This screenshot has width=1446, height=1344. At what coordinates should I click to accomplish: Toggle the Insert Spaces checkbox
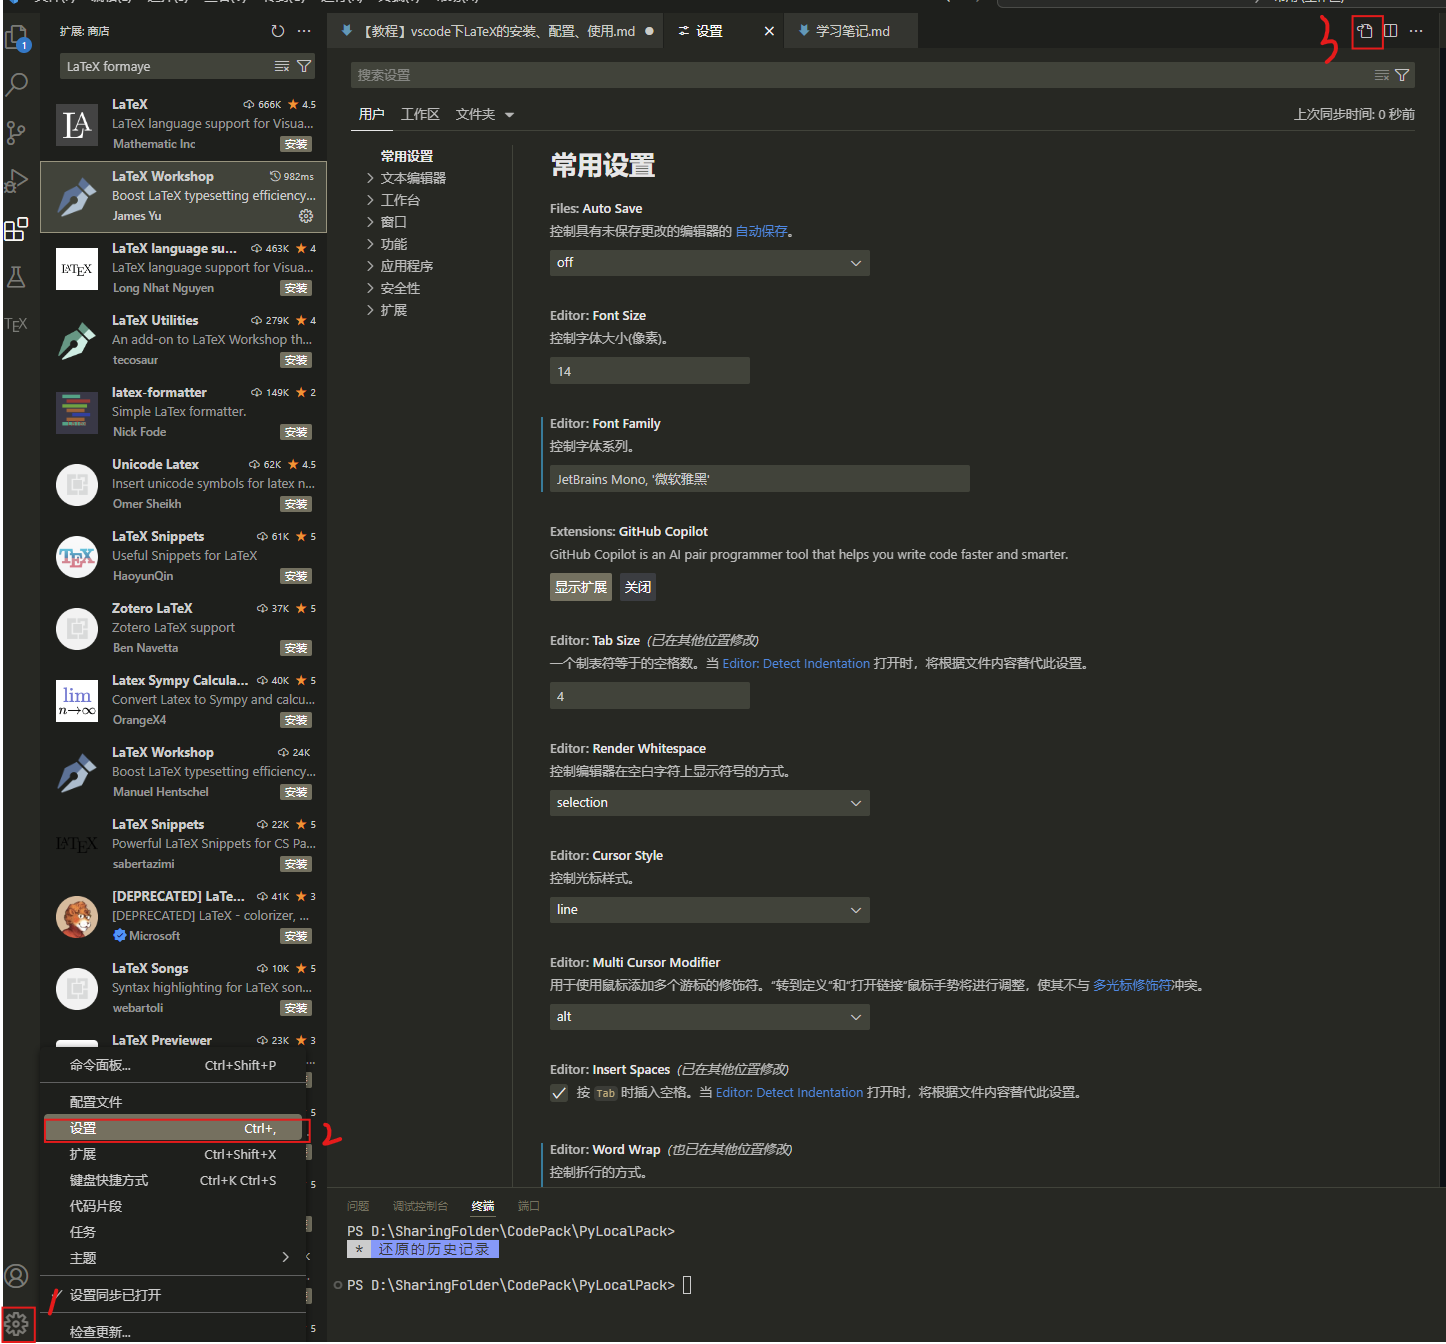[x=559, y=1093]
